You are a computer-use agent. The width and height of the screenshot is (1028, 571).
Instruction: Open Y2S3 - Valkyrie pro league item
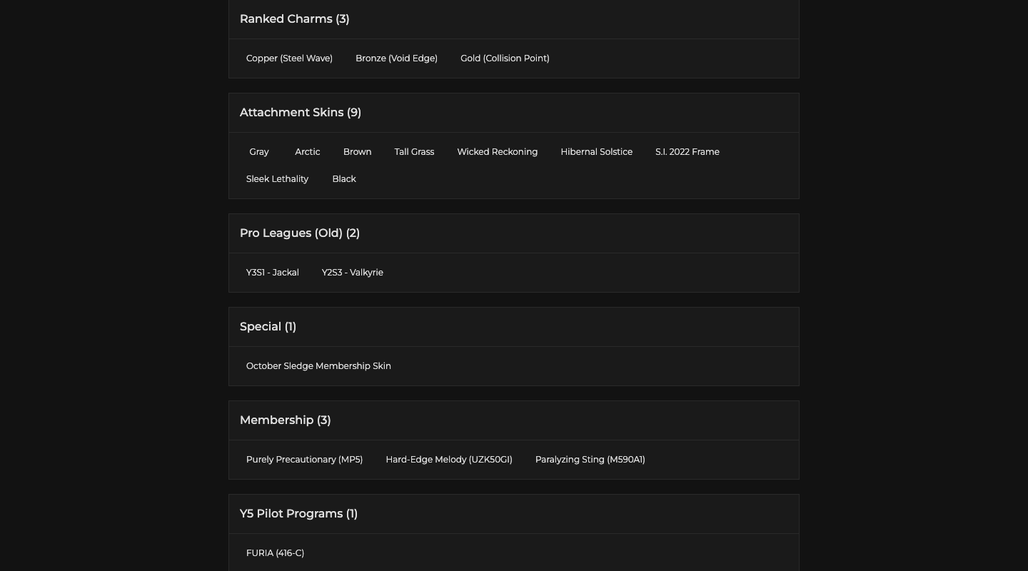pyautogui.click(x=352, y=273)
